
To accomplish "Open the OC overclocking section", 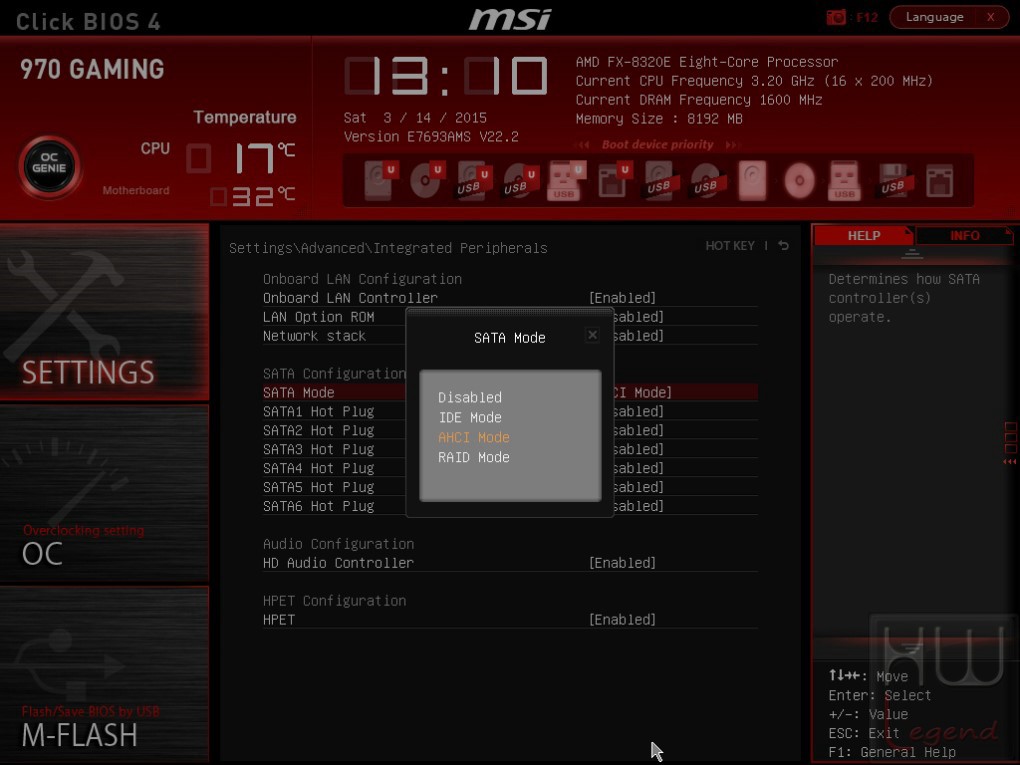I will tap(104, 493).
